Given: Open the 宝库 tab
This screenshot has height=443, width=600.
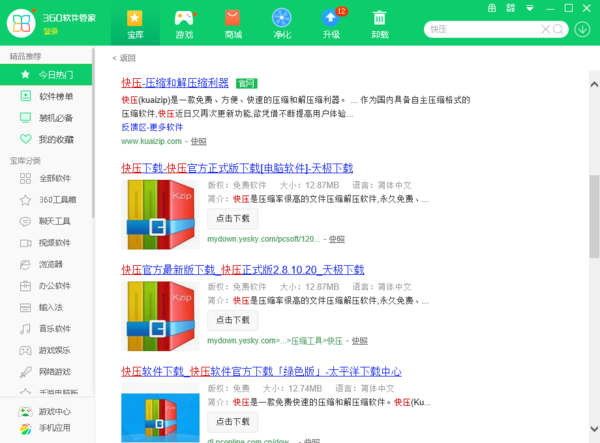Looking at the screenshot, I should (x=135, y=24).
